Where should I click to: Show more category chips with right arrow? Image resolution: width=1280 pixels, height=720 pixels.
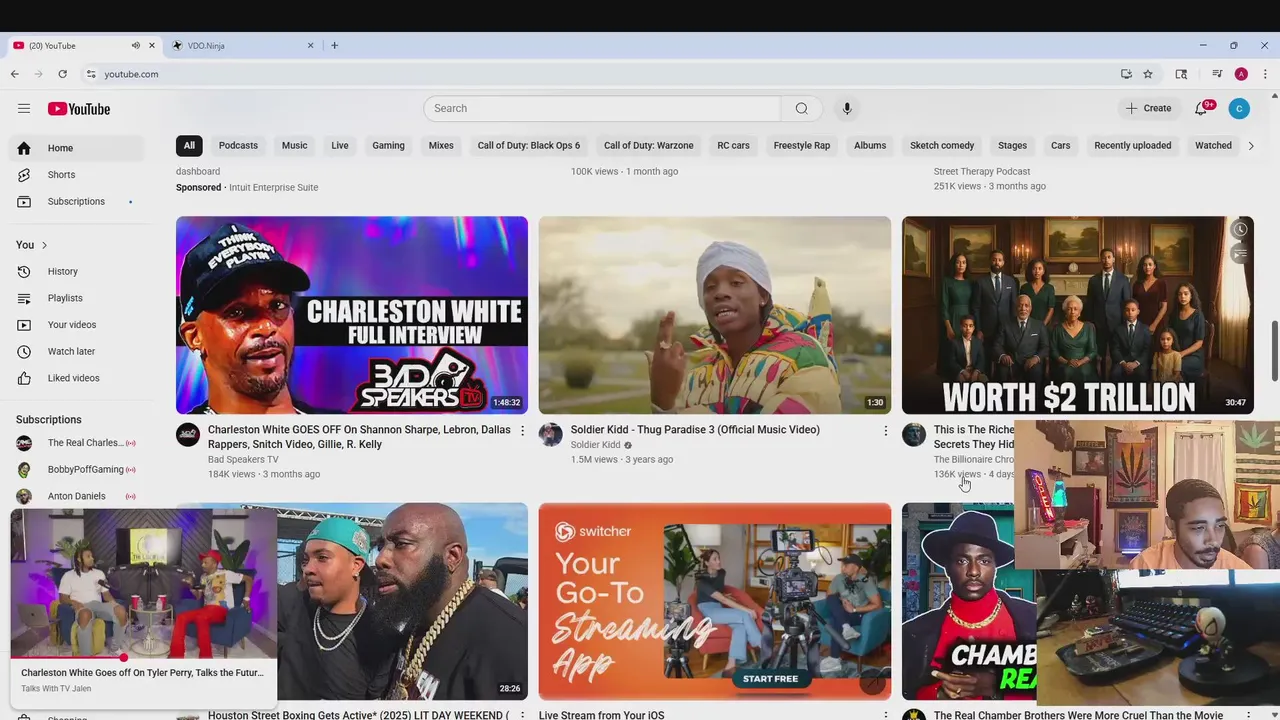(x=1250, y=146)
